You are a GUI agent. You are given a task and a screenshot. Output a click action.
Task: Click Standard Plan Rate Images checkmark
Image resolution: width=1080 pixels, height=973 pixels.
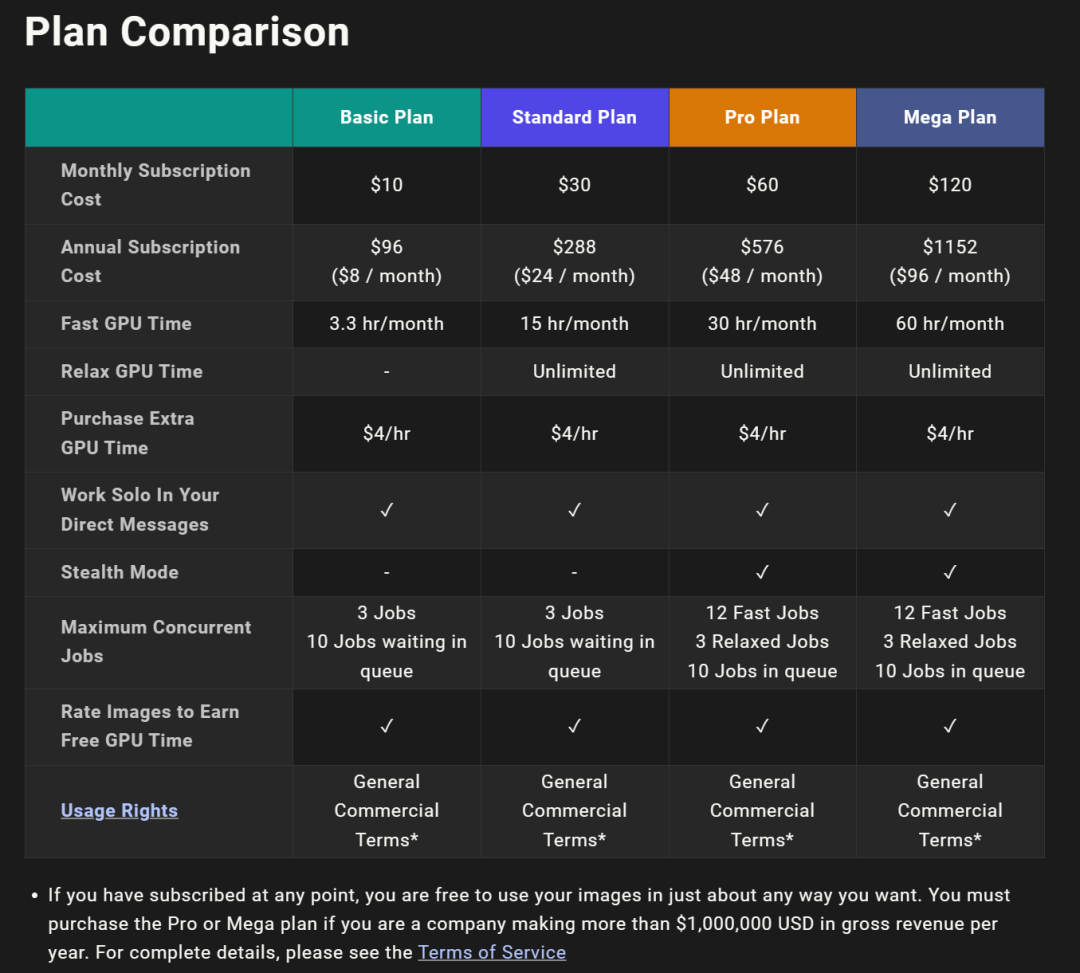(x=574, y=726)
